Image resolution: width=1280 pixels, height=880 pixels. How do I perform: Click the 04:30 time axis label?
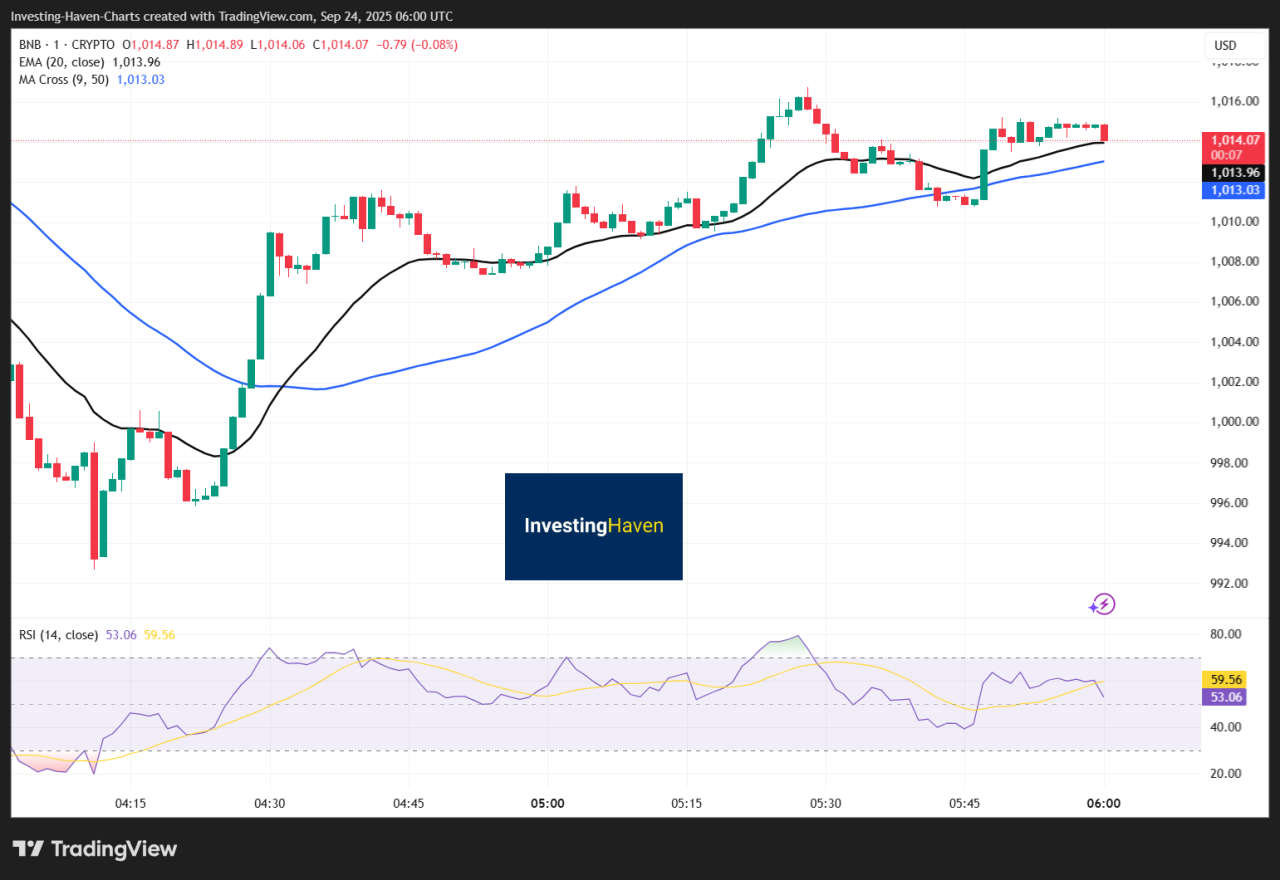[269, 803]
